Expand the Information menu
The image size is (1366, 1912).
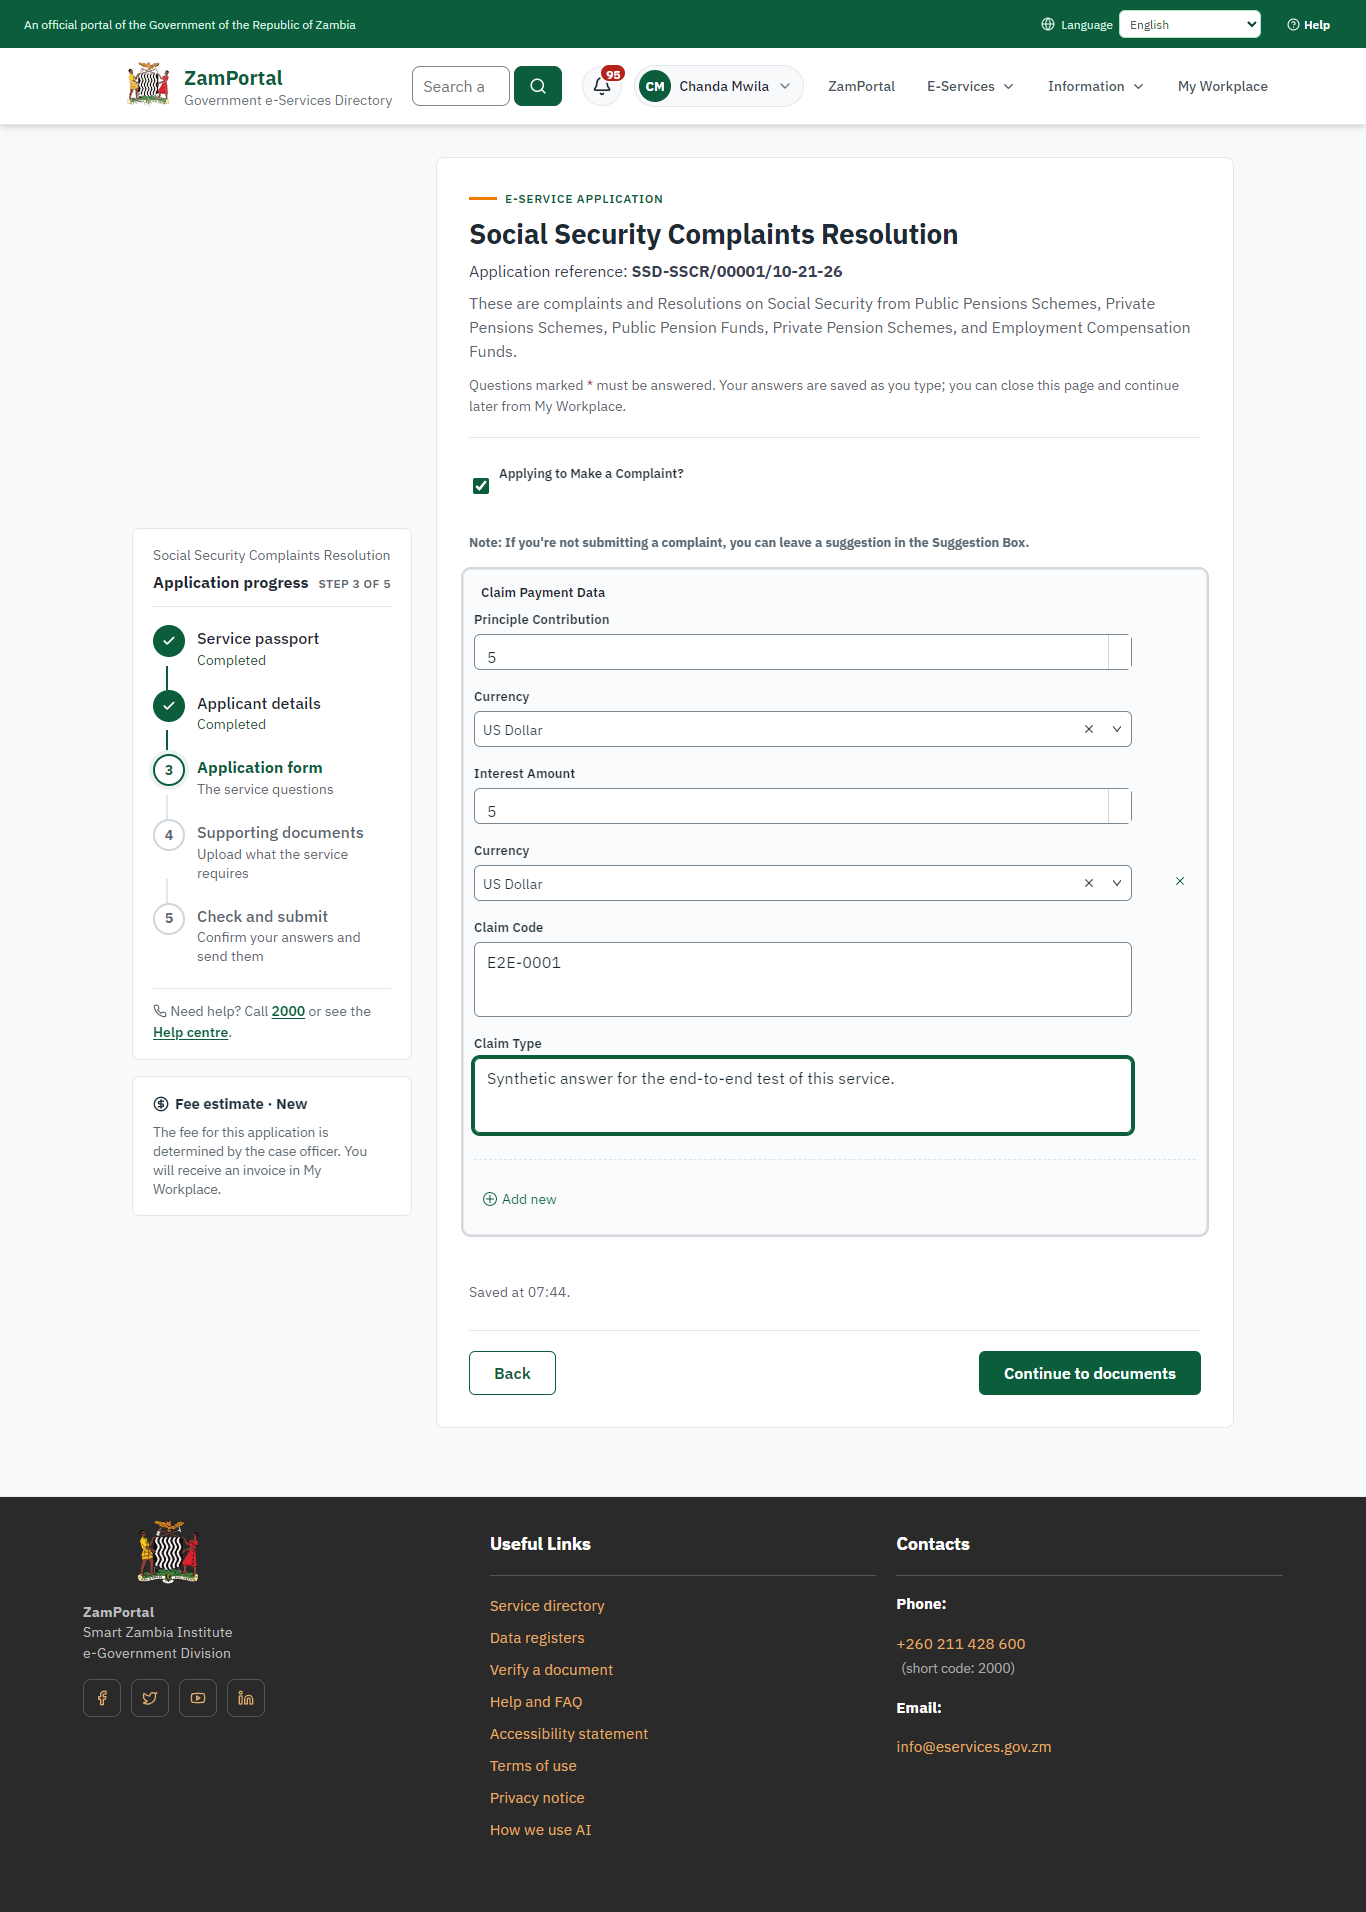1095,86
